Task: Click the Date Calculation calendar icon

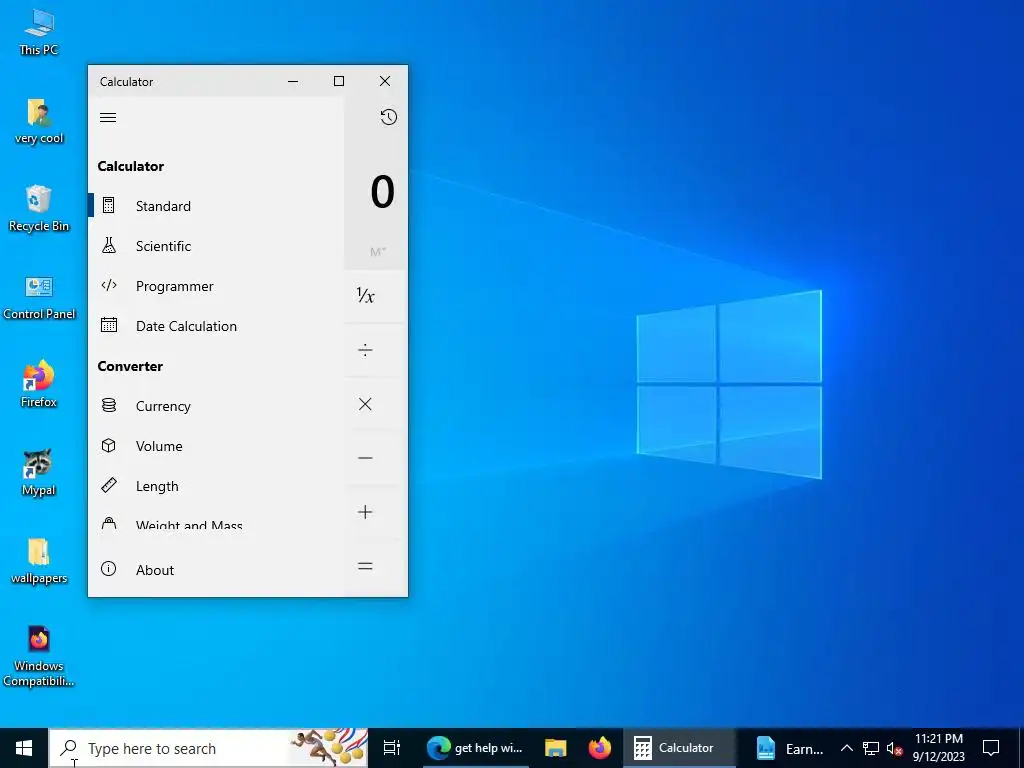Action: (x=109, y=325)
